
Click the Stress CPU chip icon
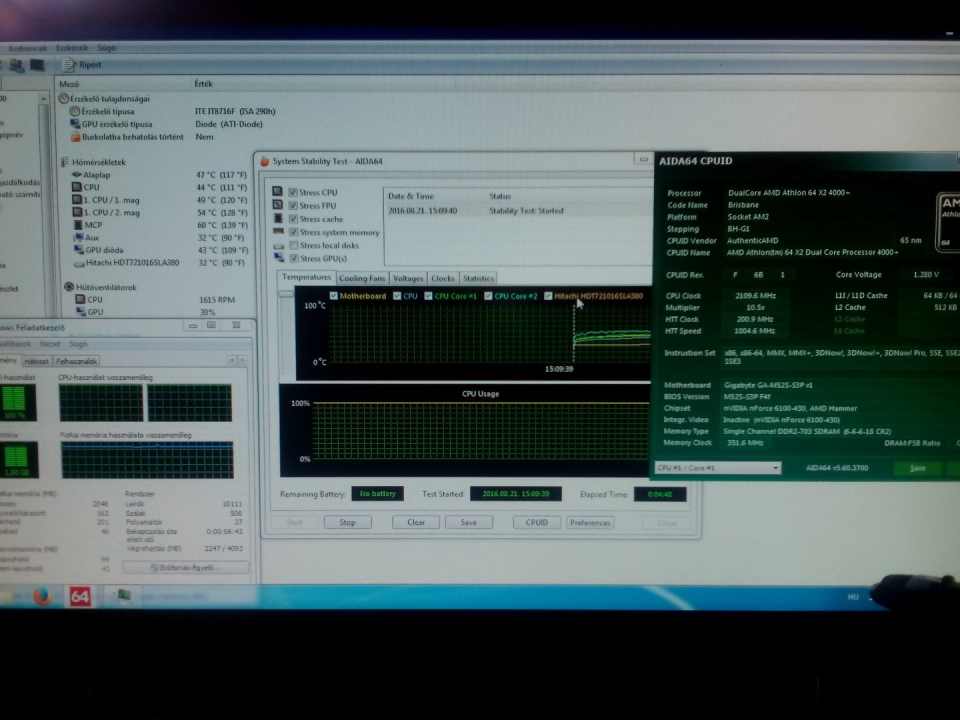[x=277, y=192]
